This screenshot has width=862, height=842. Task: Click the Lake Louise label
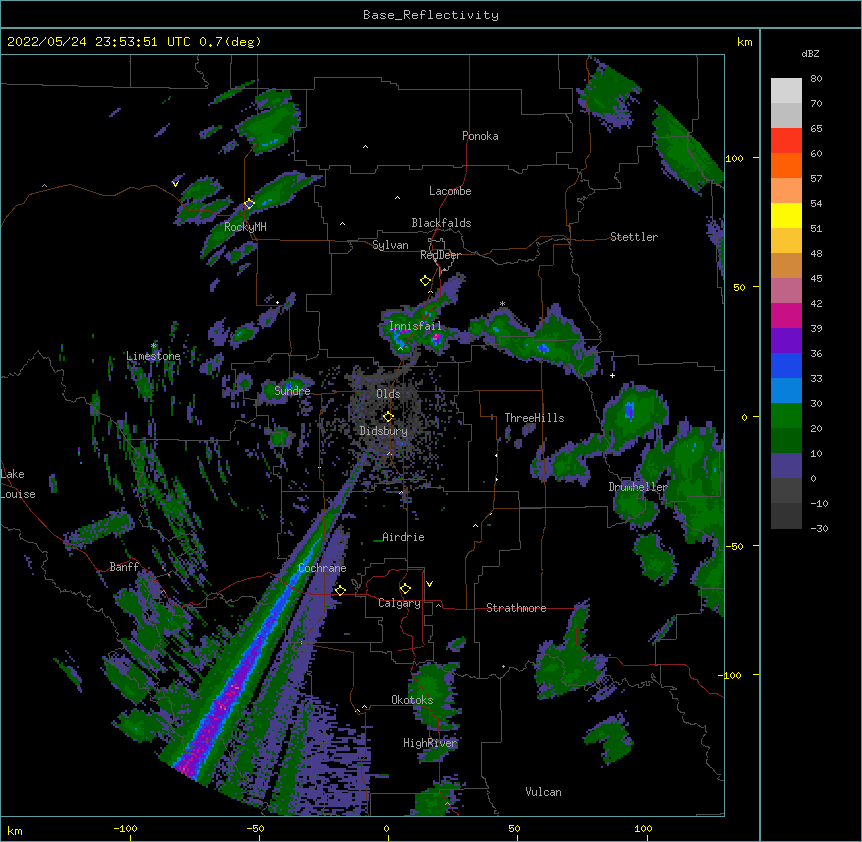(x=17, y=484)
